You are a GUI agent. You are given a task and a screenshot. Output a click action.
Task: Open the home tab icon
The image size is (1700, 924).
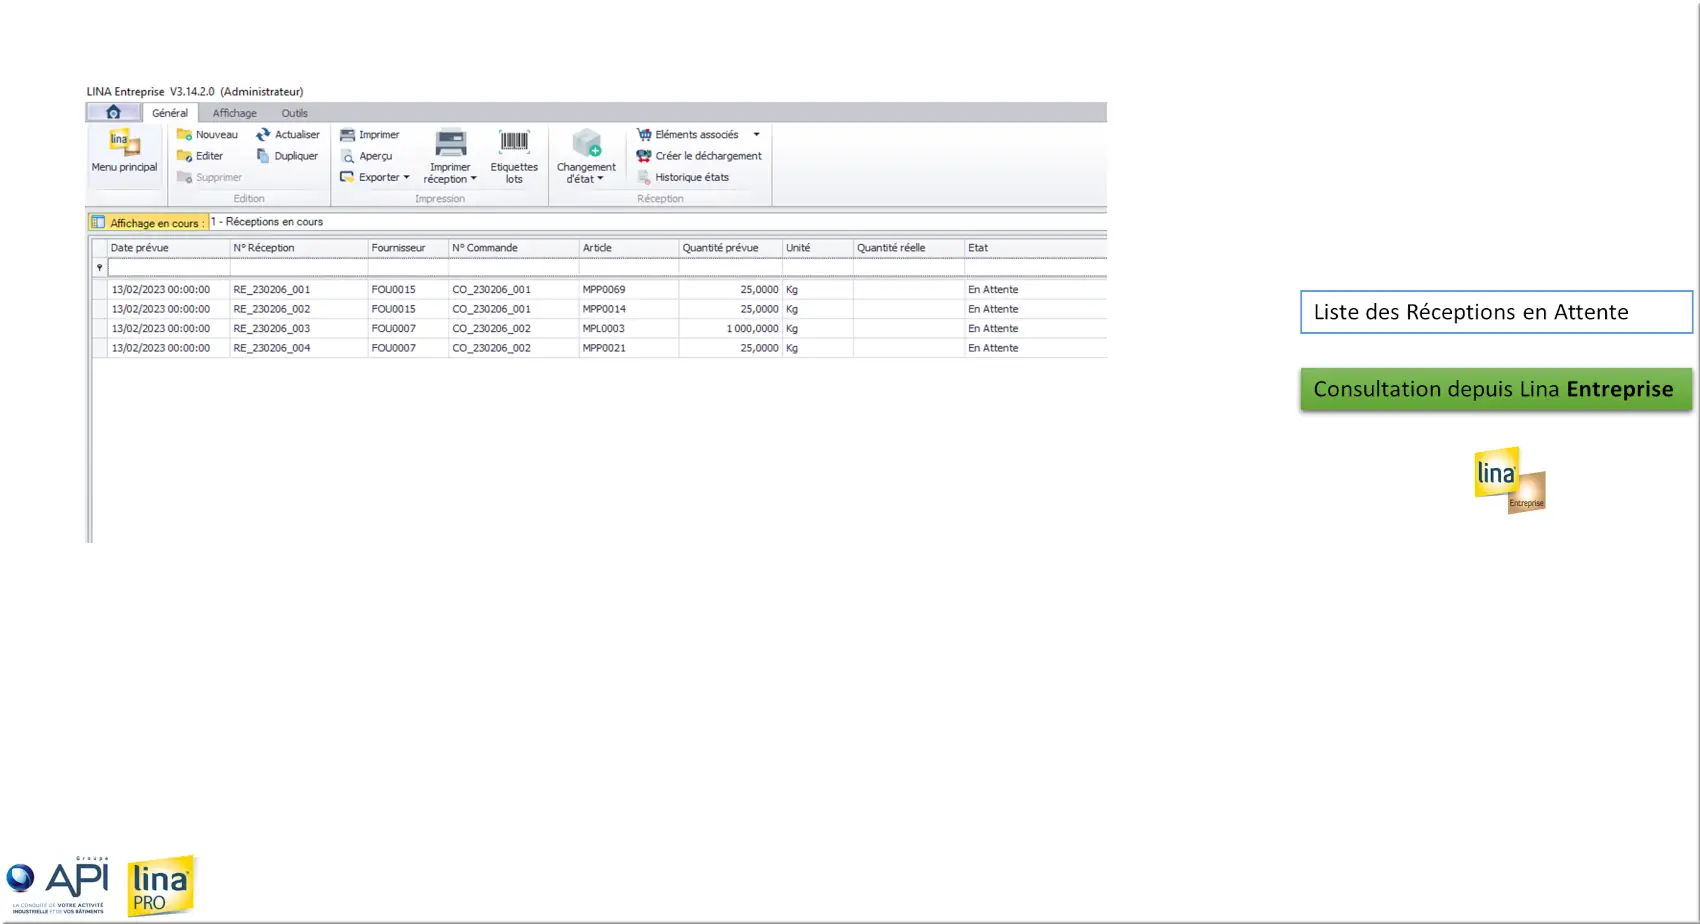pyautogui.click(x=113, y=112)
